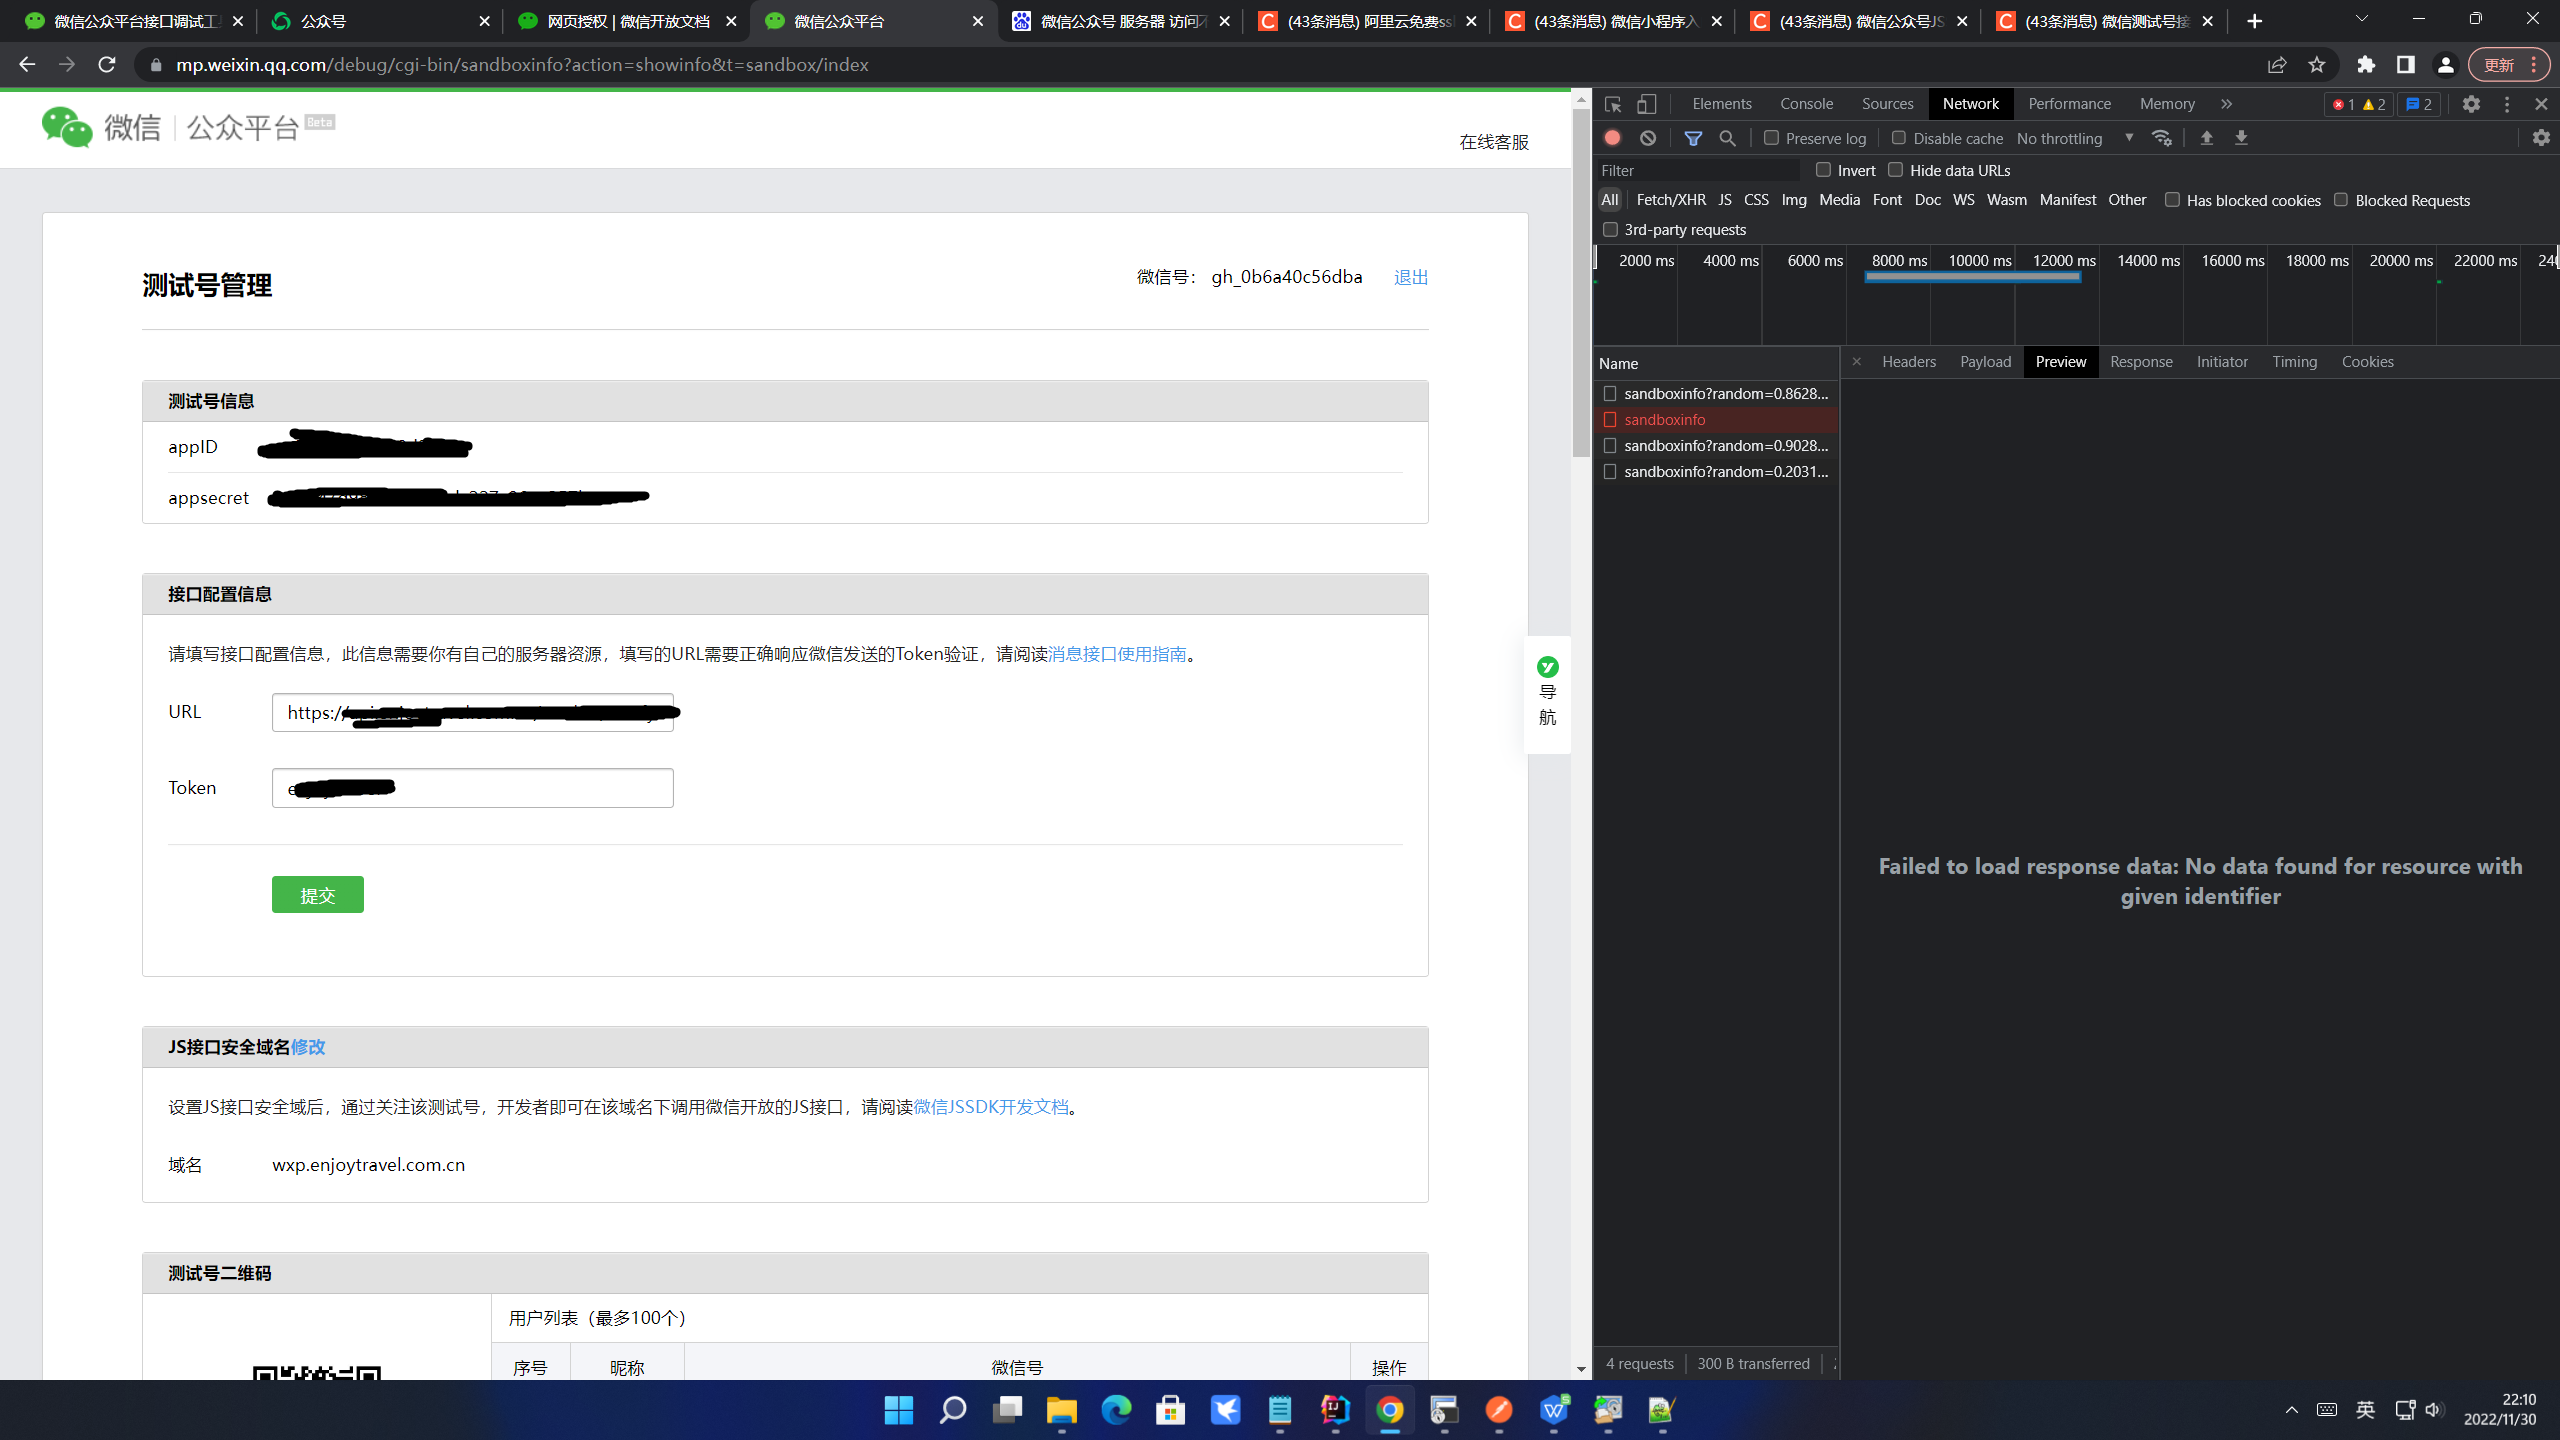Click the navigation 导航 floating widget
Screen dimensions: 2560x1440
[1547, 693]
